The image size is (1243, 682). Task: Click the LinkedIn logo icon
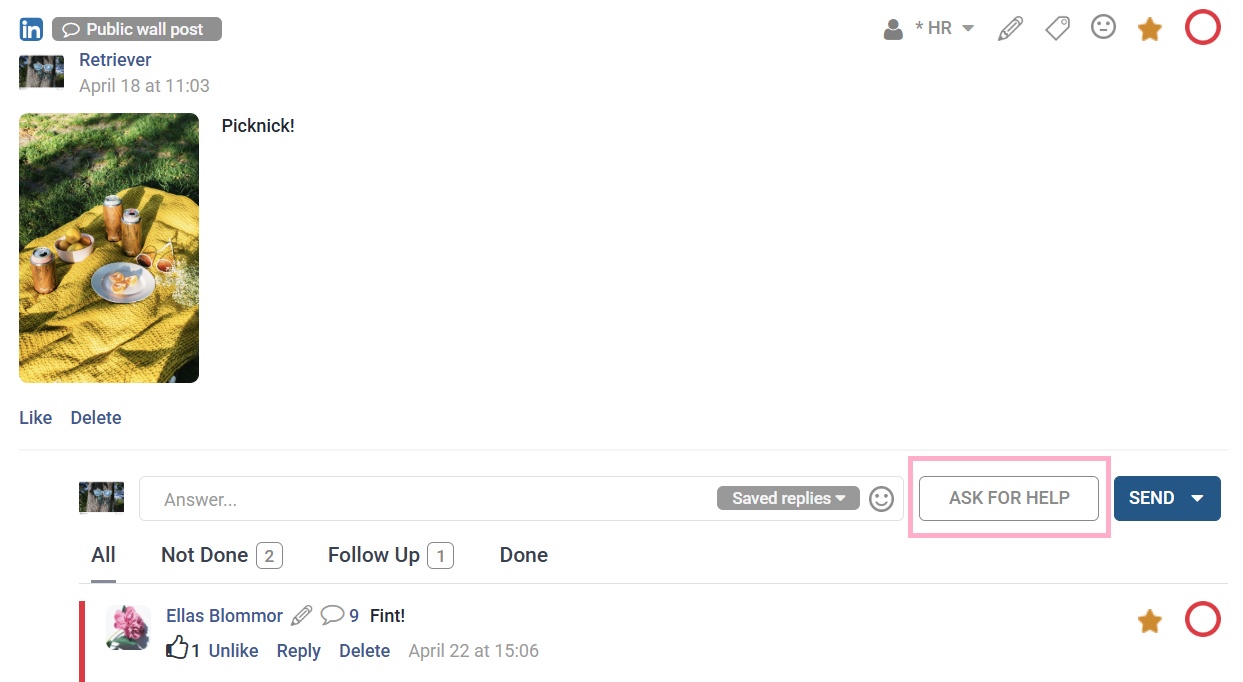click(x=31, y=29)
